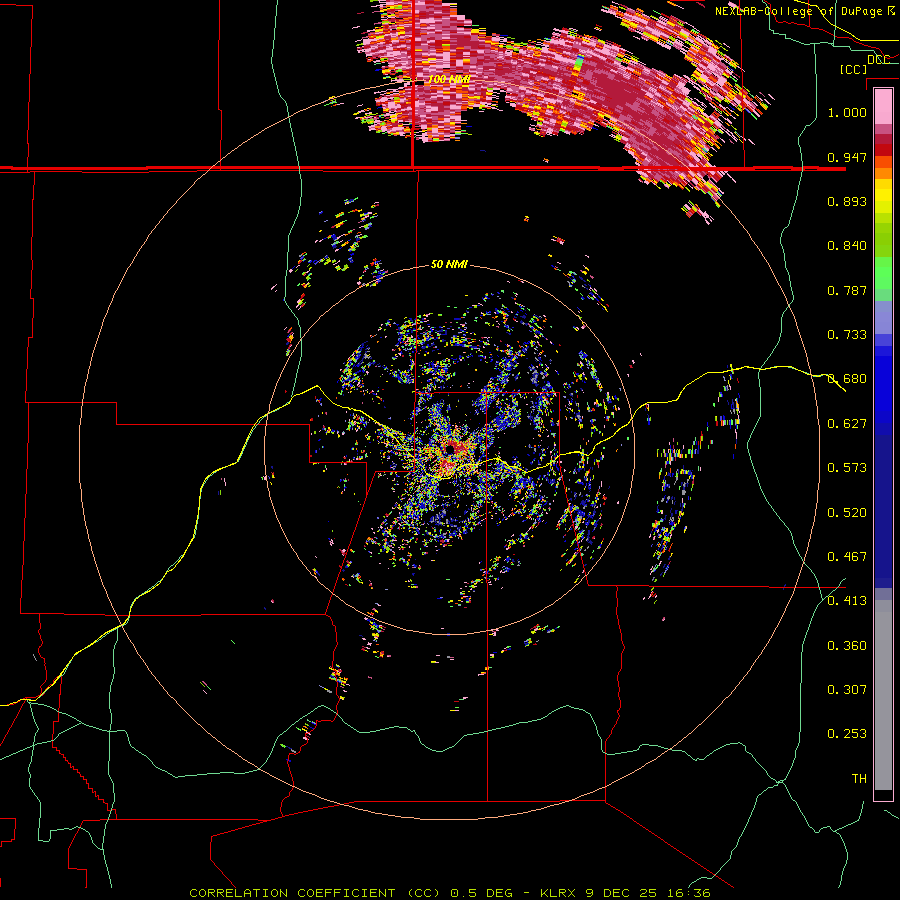
Task: Click the [CC] legend header
Action: click(x=853, y=69)
